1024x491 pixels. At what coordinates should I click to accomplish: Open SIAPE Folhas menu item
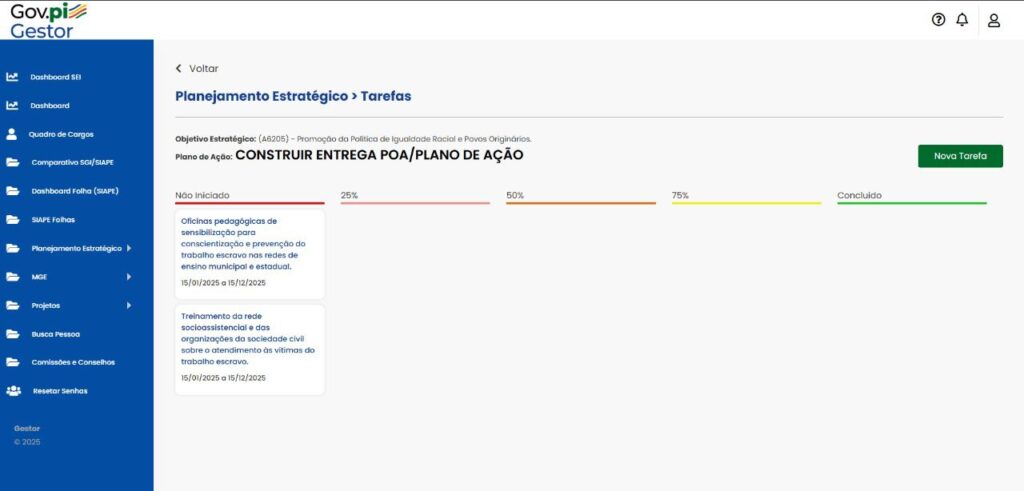[x=53, y=220]
